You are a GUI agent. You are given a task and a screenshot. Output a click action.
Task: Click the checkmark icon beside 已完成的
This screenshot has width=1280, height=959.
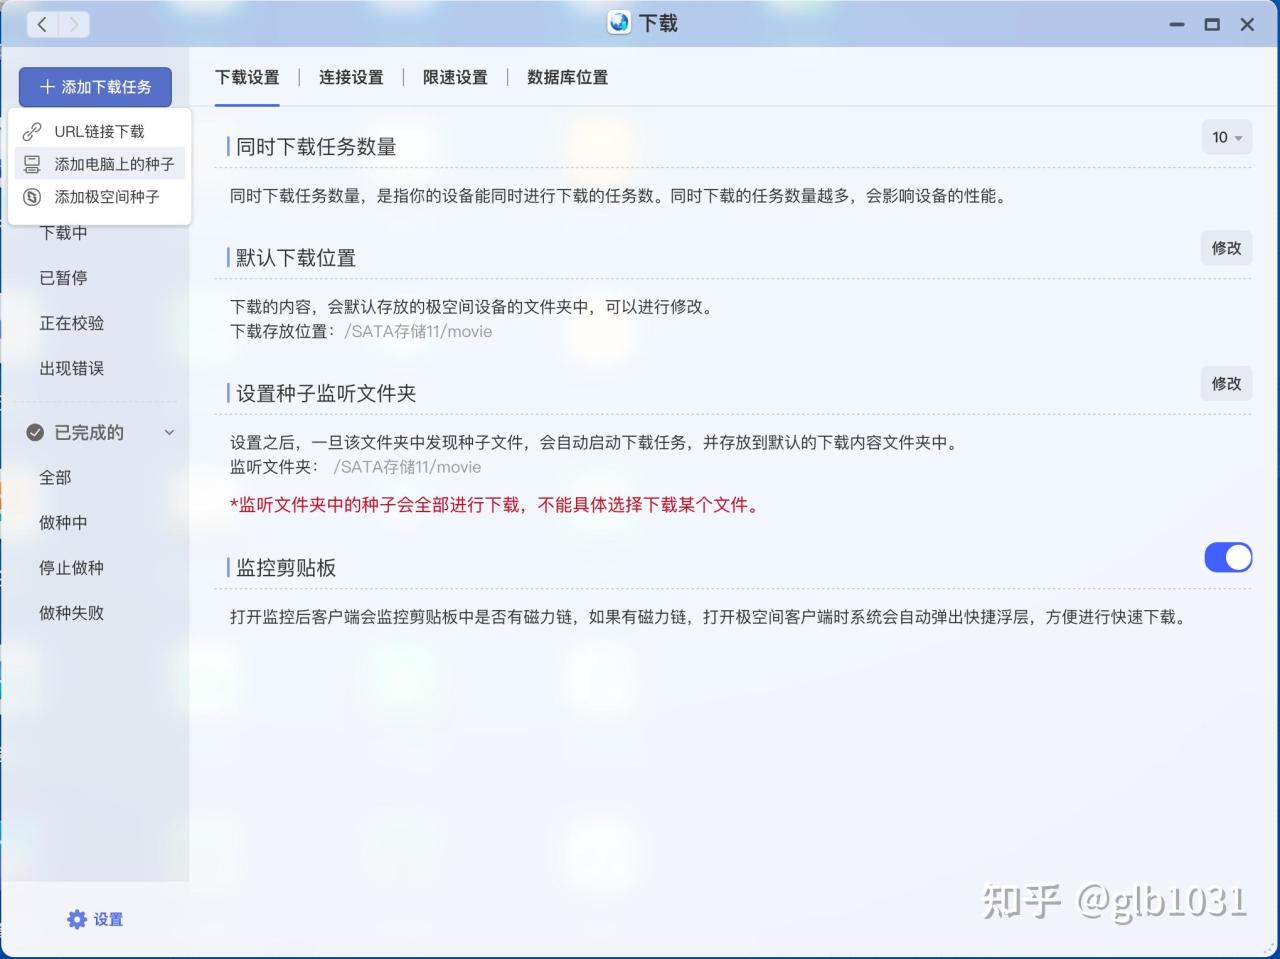point(35,432)
